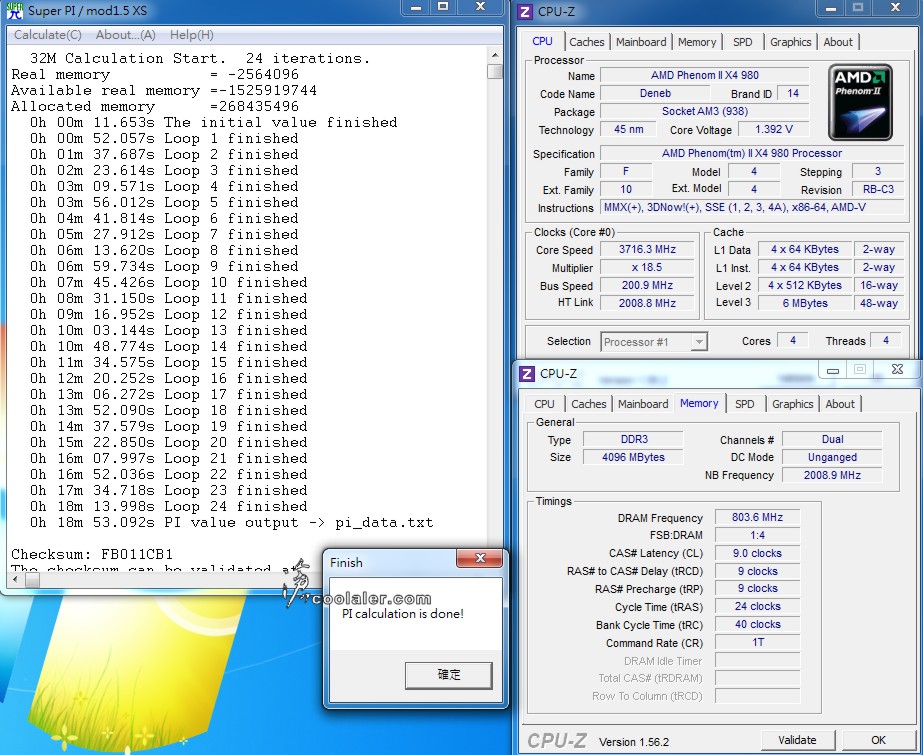Click the Cycle Time (tRAS) value 24 clocks
Image resolution: width=923 pixels, height=755 pixels.
click(757, 606)
